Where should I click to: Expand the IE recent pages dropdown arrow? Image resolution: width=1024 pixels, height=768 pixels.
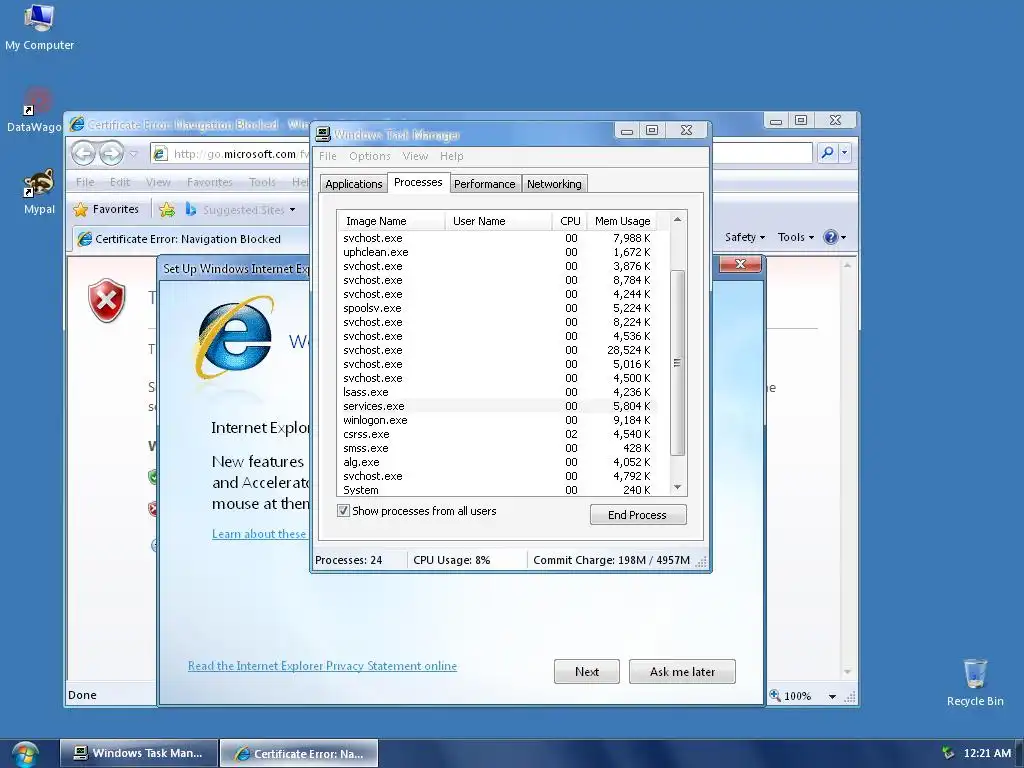(x=133, y=154)
